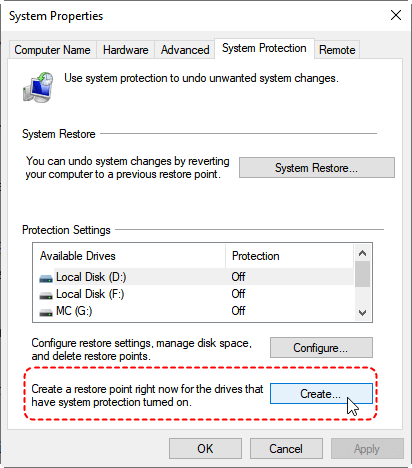Click the drives list scroll-up arrow
The height and width of the screenshot is (468, 412).
pos(362,253)
